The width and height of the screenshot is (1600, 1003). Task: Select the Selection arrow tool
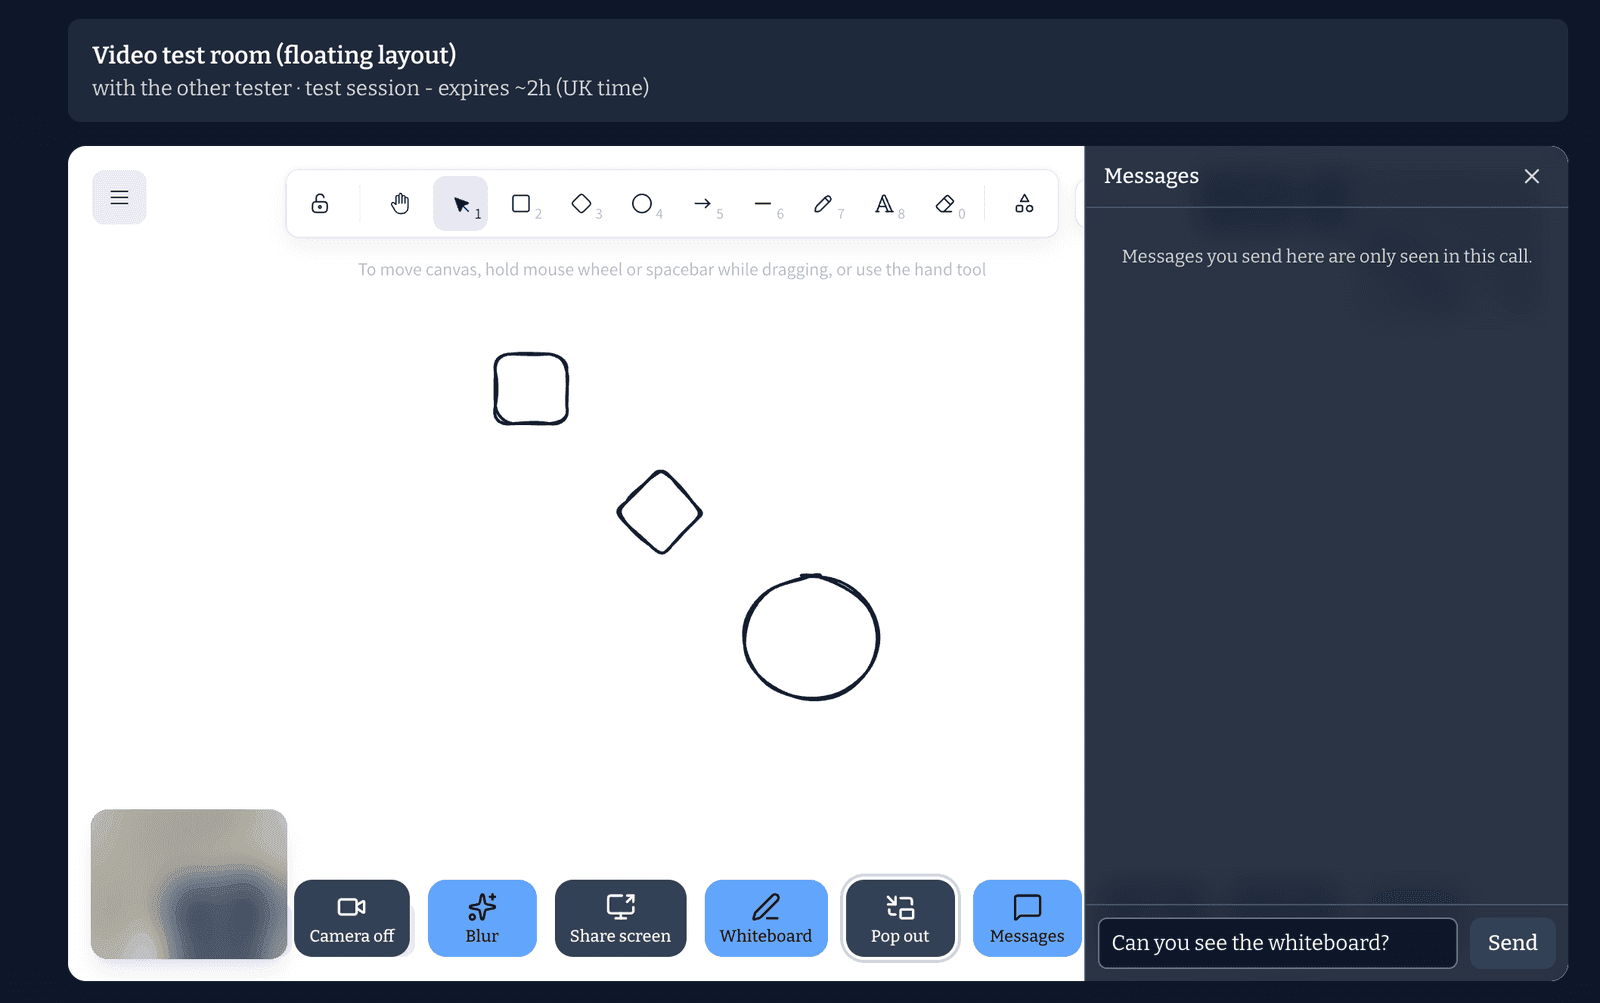[x=461, y=204]
